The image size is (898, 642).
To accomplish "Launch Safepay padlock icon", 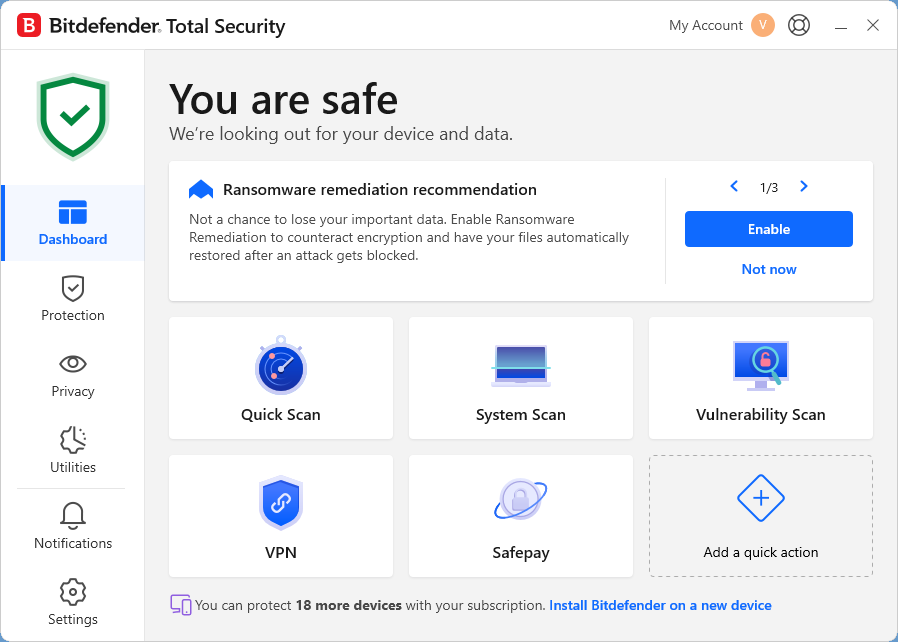I will pyautogui.click(x=520, y=501).
